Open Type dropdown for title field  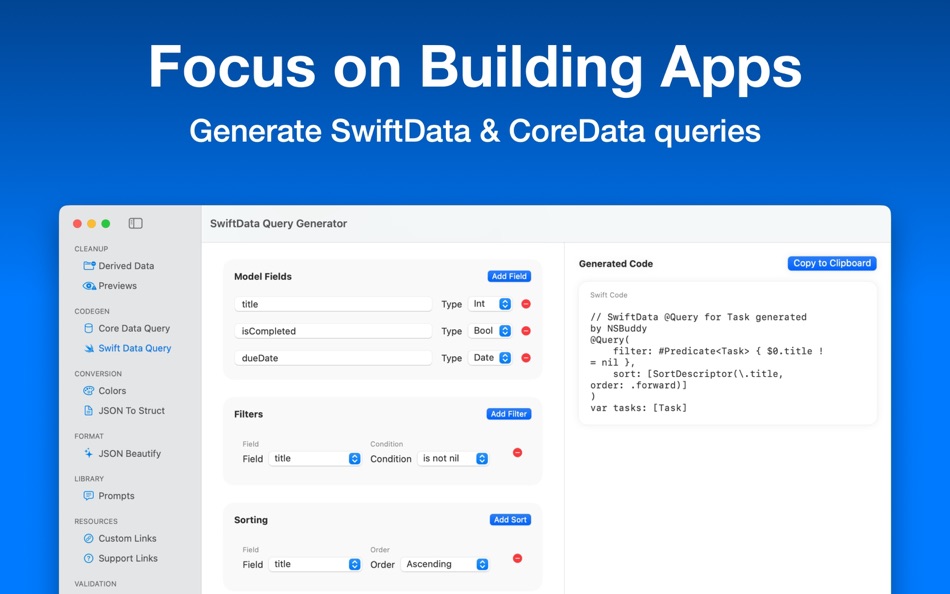tap(490, 304)
